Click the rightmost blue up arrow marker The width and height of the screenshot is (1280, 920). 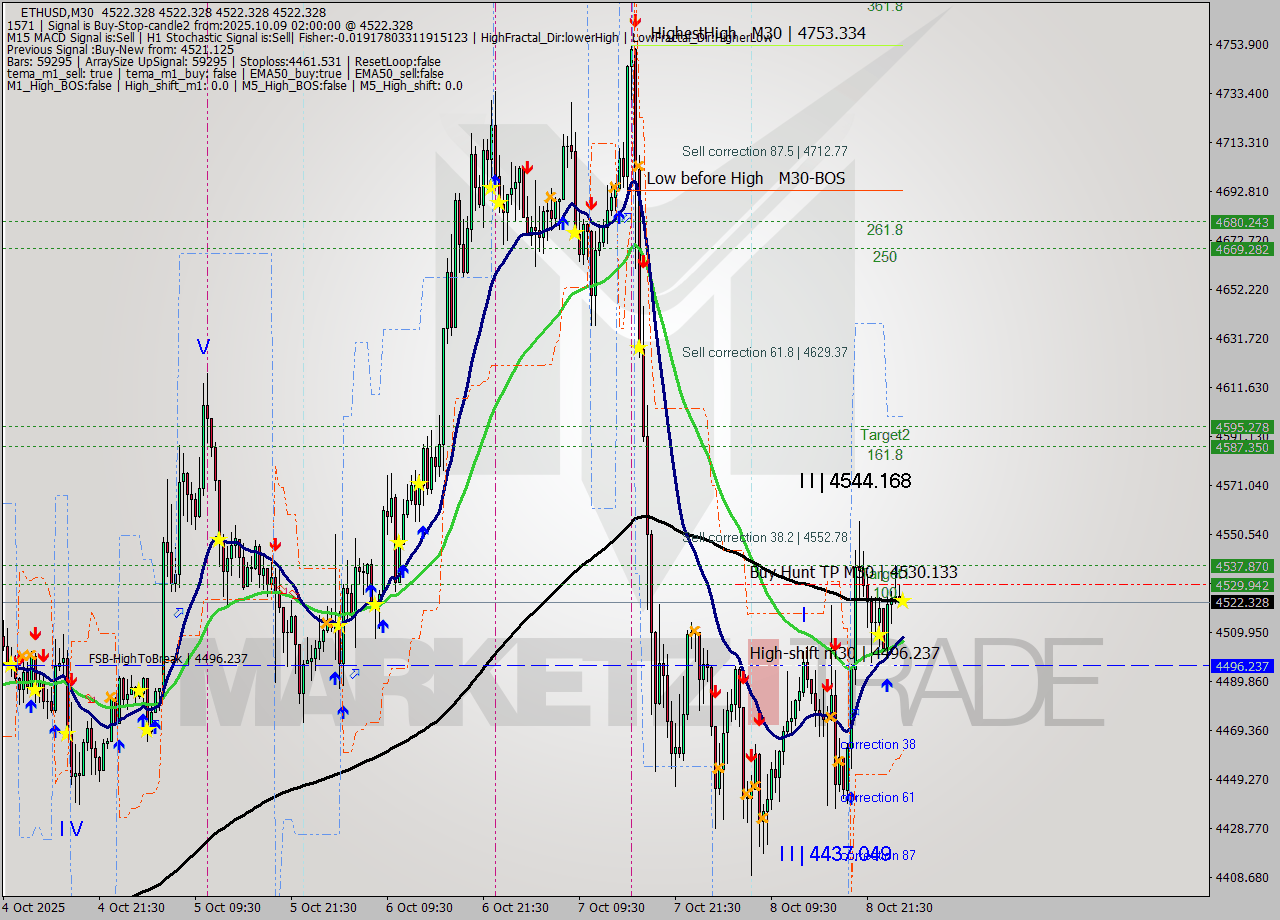tap(886, 684)
